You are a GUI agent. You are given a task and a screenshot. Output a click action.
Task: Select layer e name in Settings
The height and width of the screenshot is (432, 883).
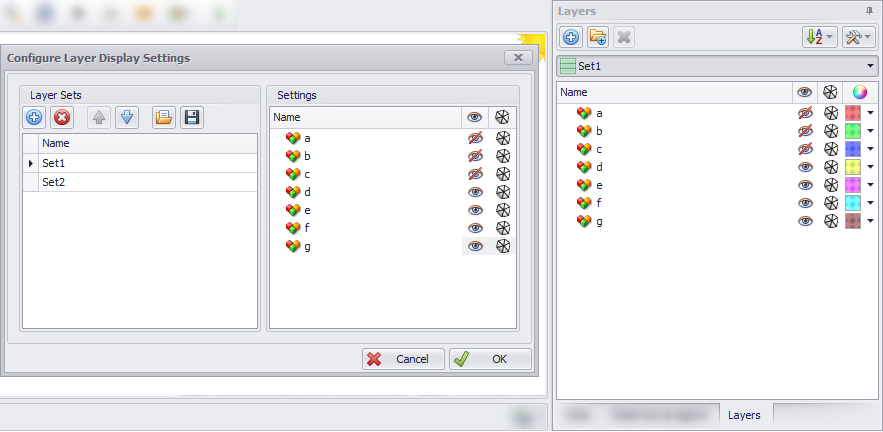click(307, 210)
